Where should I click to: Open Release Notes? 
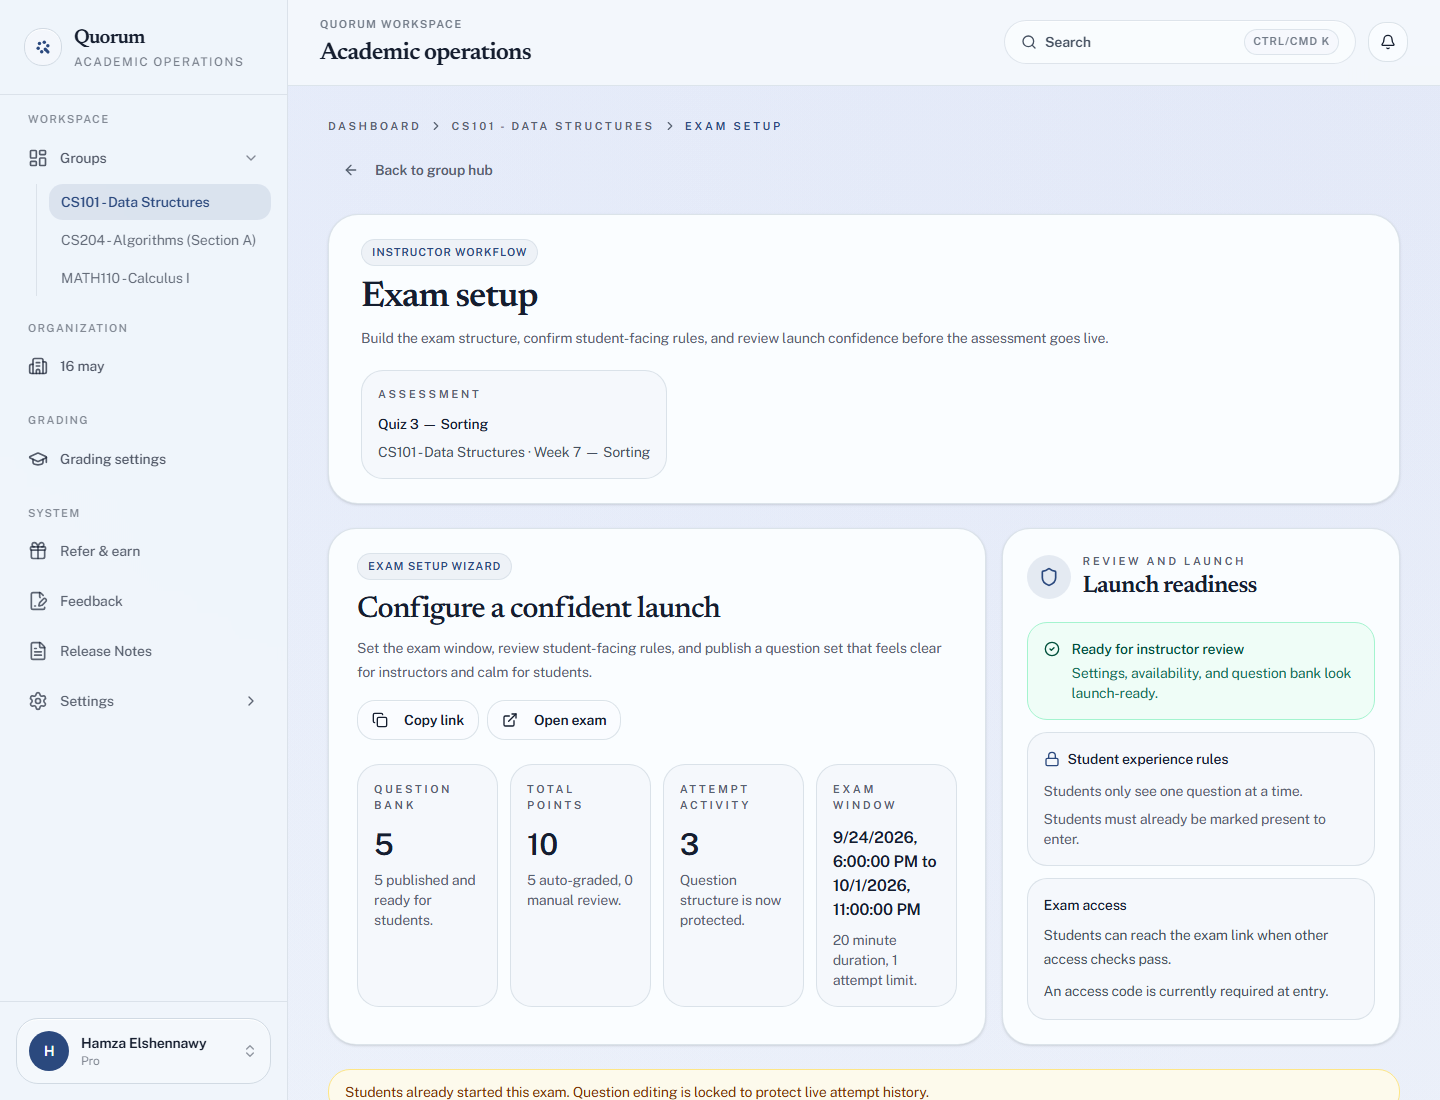pos(144,651)
